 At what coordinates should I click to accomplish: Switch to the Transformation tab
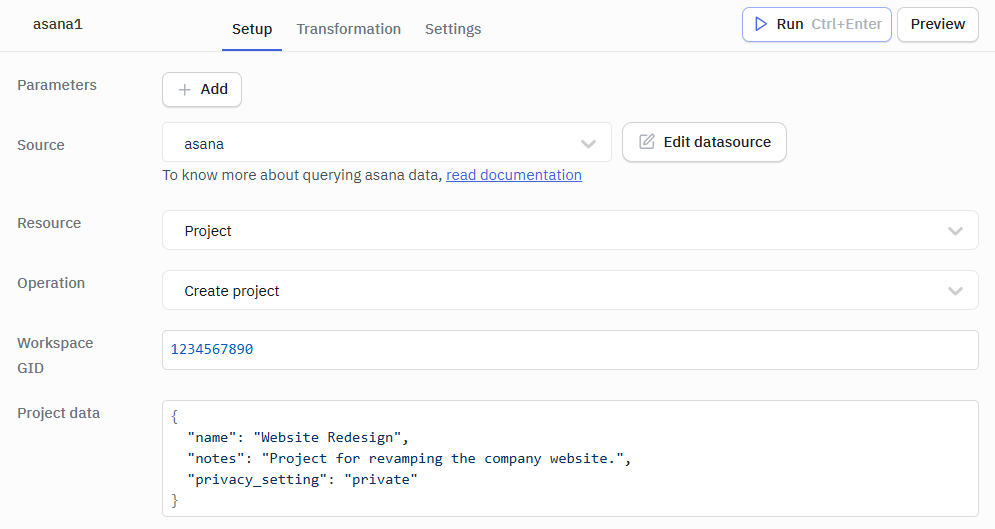pos(348,29)
